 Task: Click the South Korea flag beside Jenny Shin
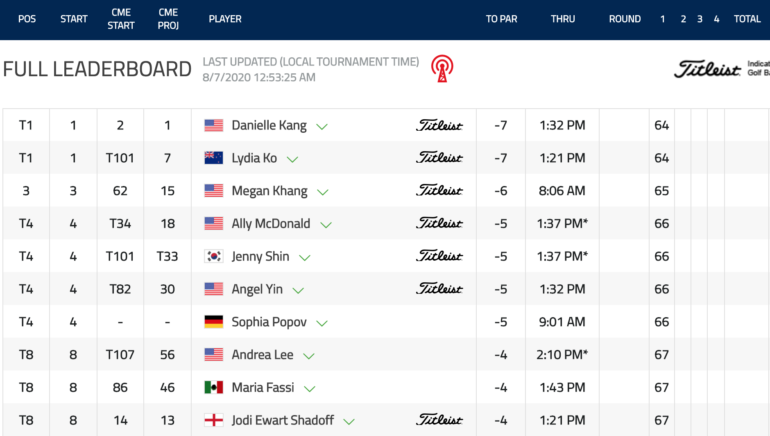tap(214, 256)
